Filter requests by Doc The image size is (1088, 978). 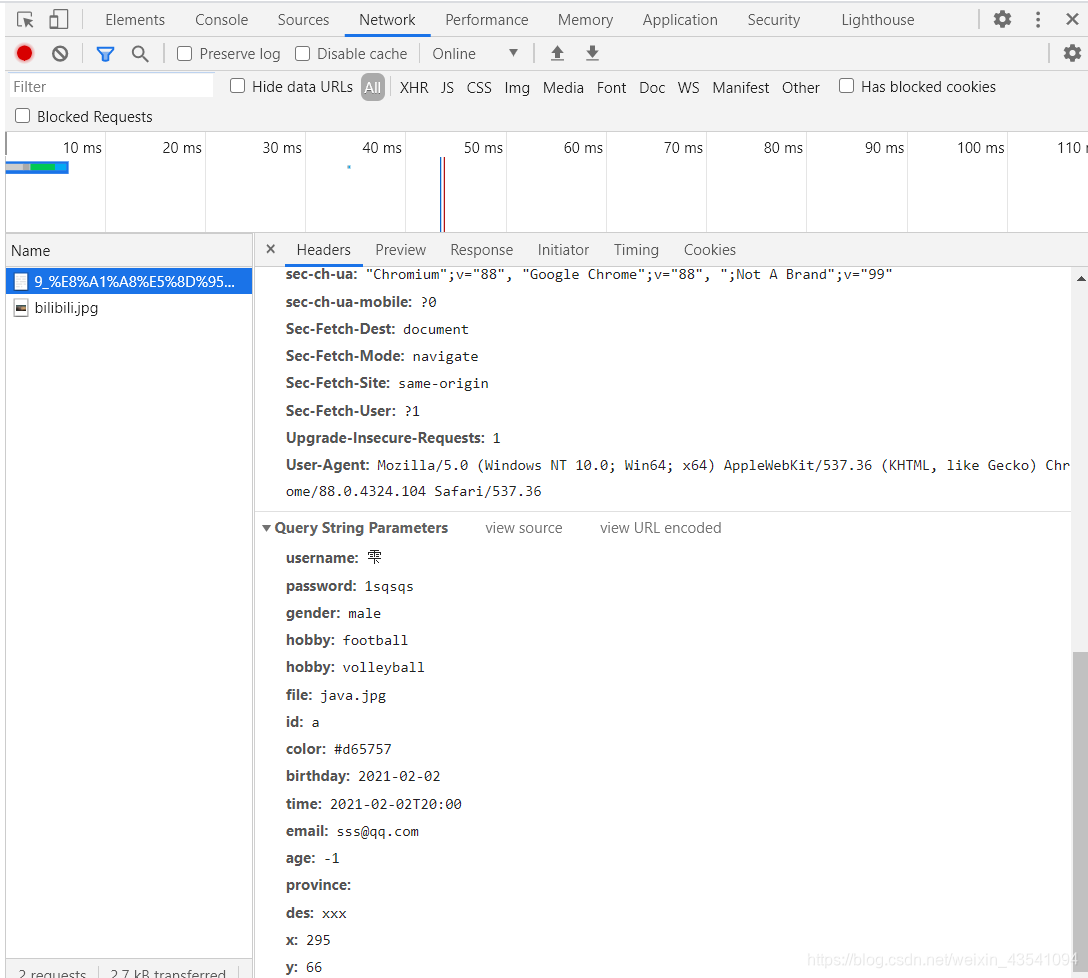652,87
